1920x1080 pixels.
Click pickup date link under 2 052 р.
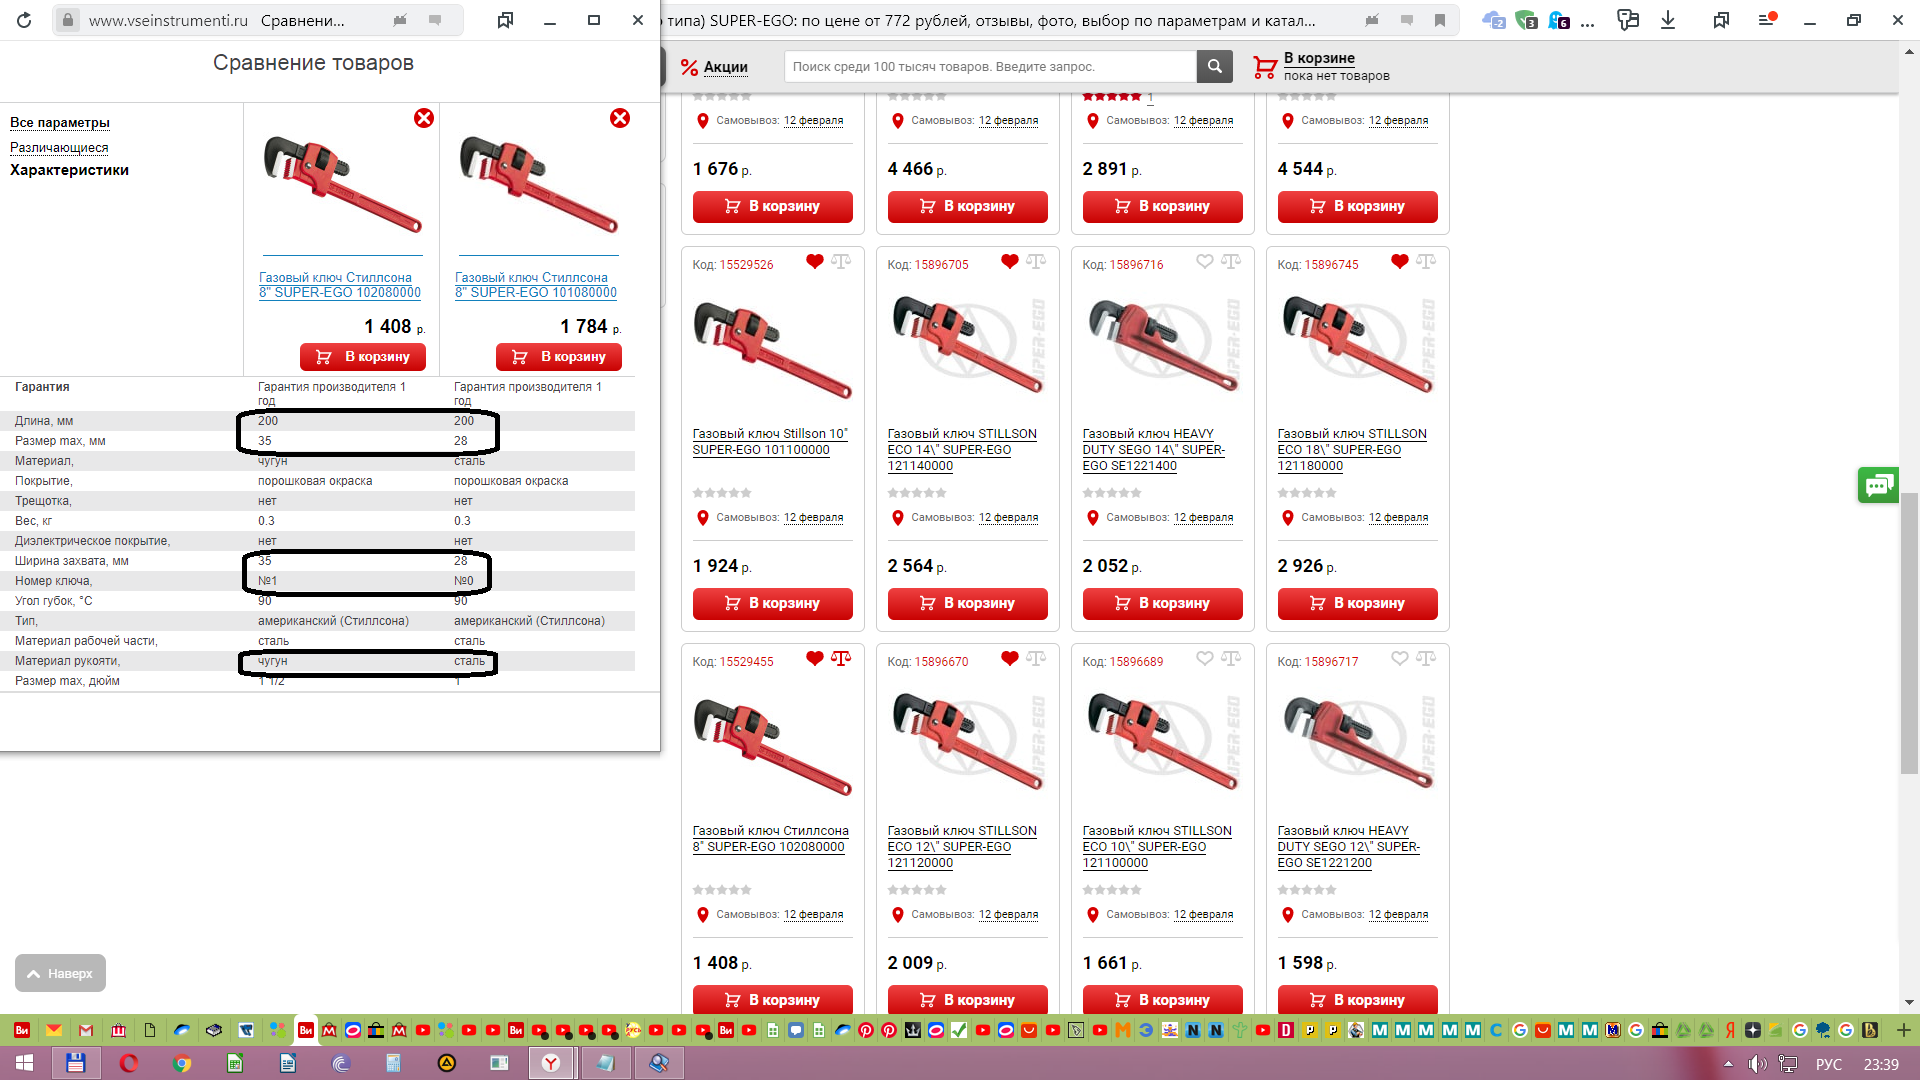1203,518
